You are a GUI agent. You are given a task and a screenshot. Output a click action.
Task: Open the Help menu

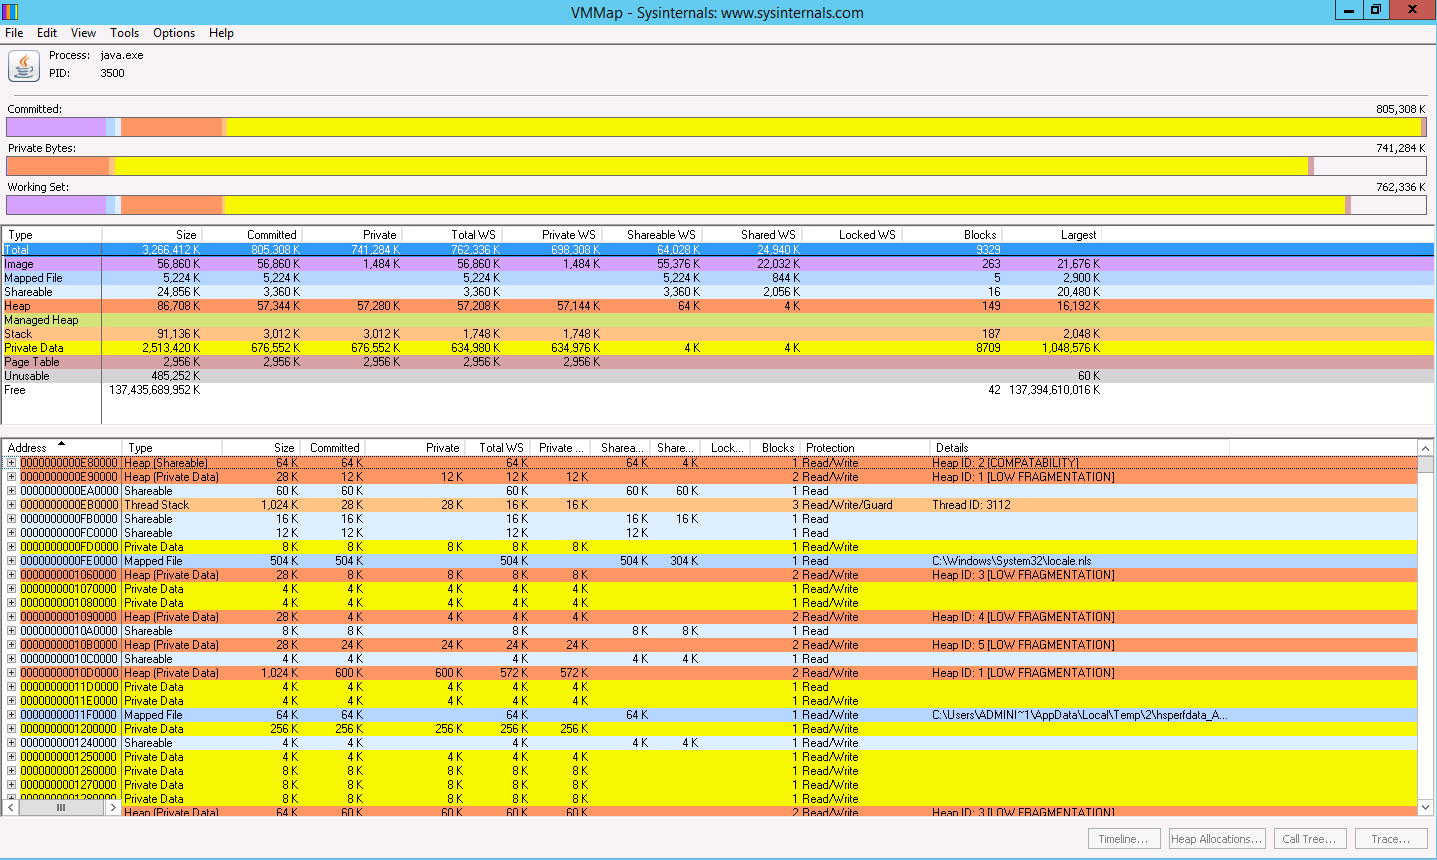click(x=221, y=33)
